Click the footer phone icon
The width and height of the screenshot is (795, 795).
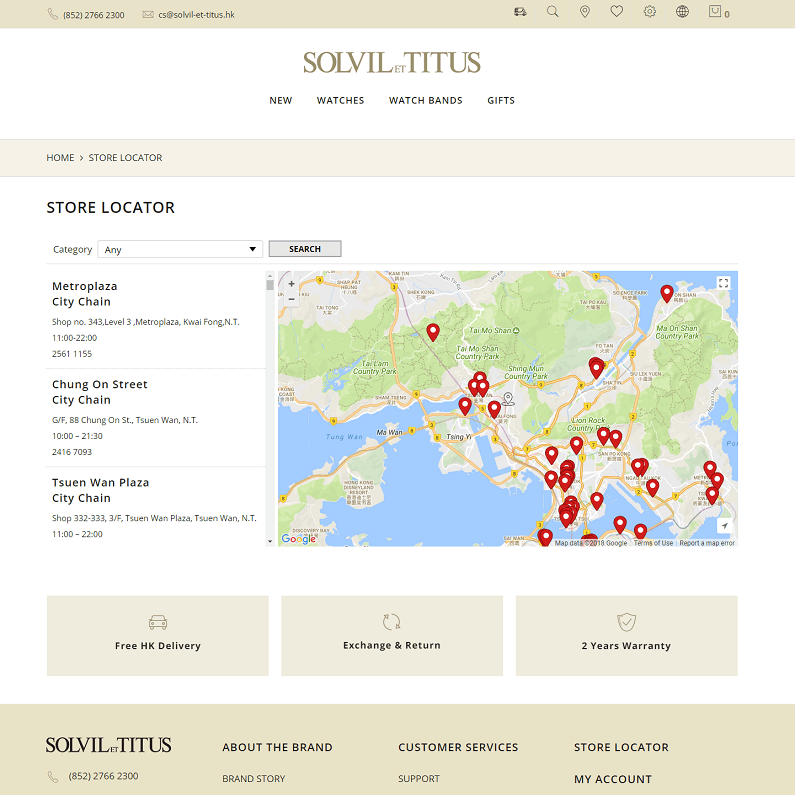coord(53,776)
